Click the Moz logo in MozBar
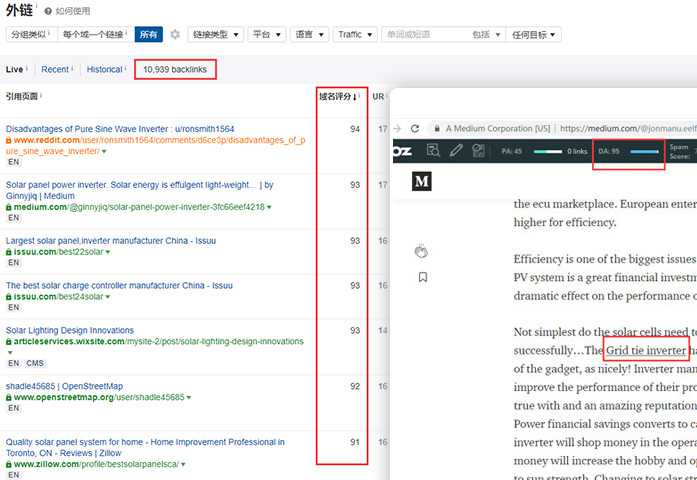 [403, 151]
